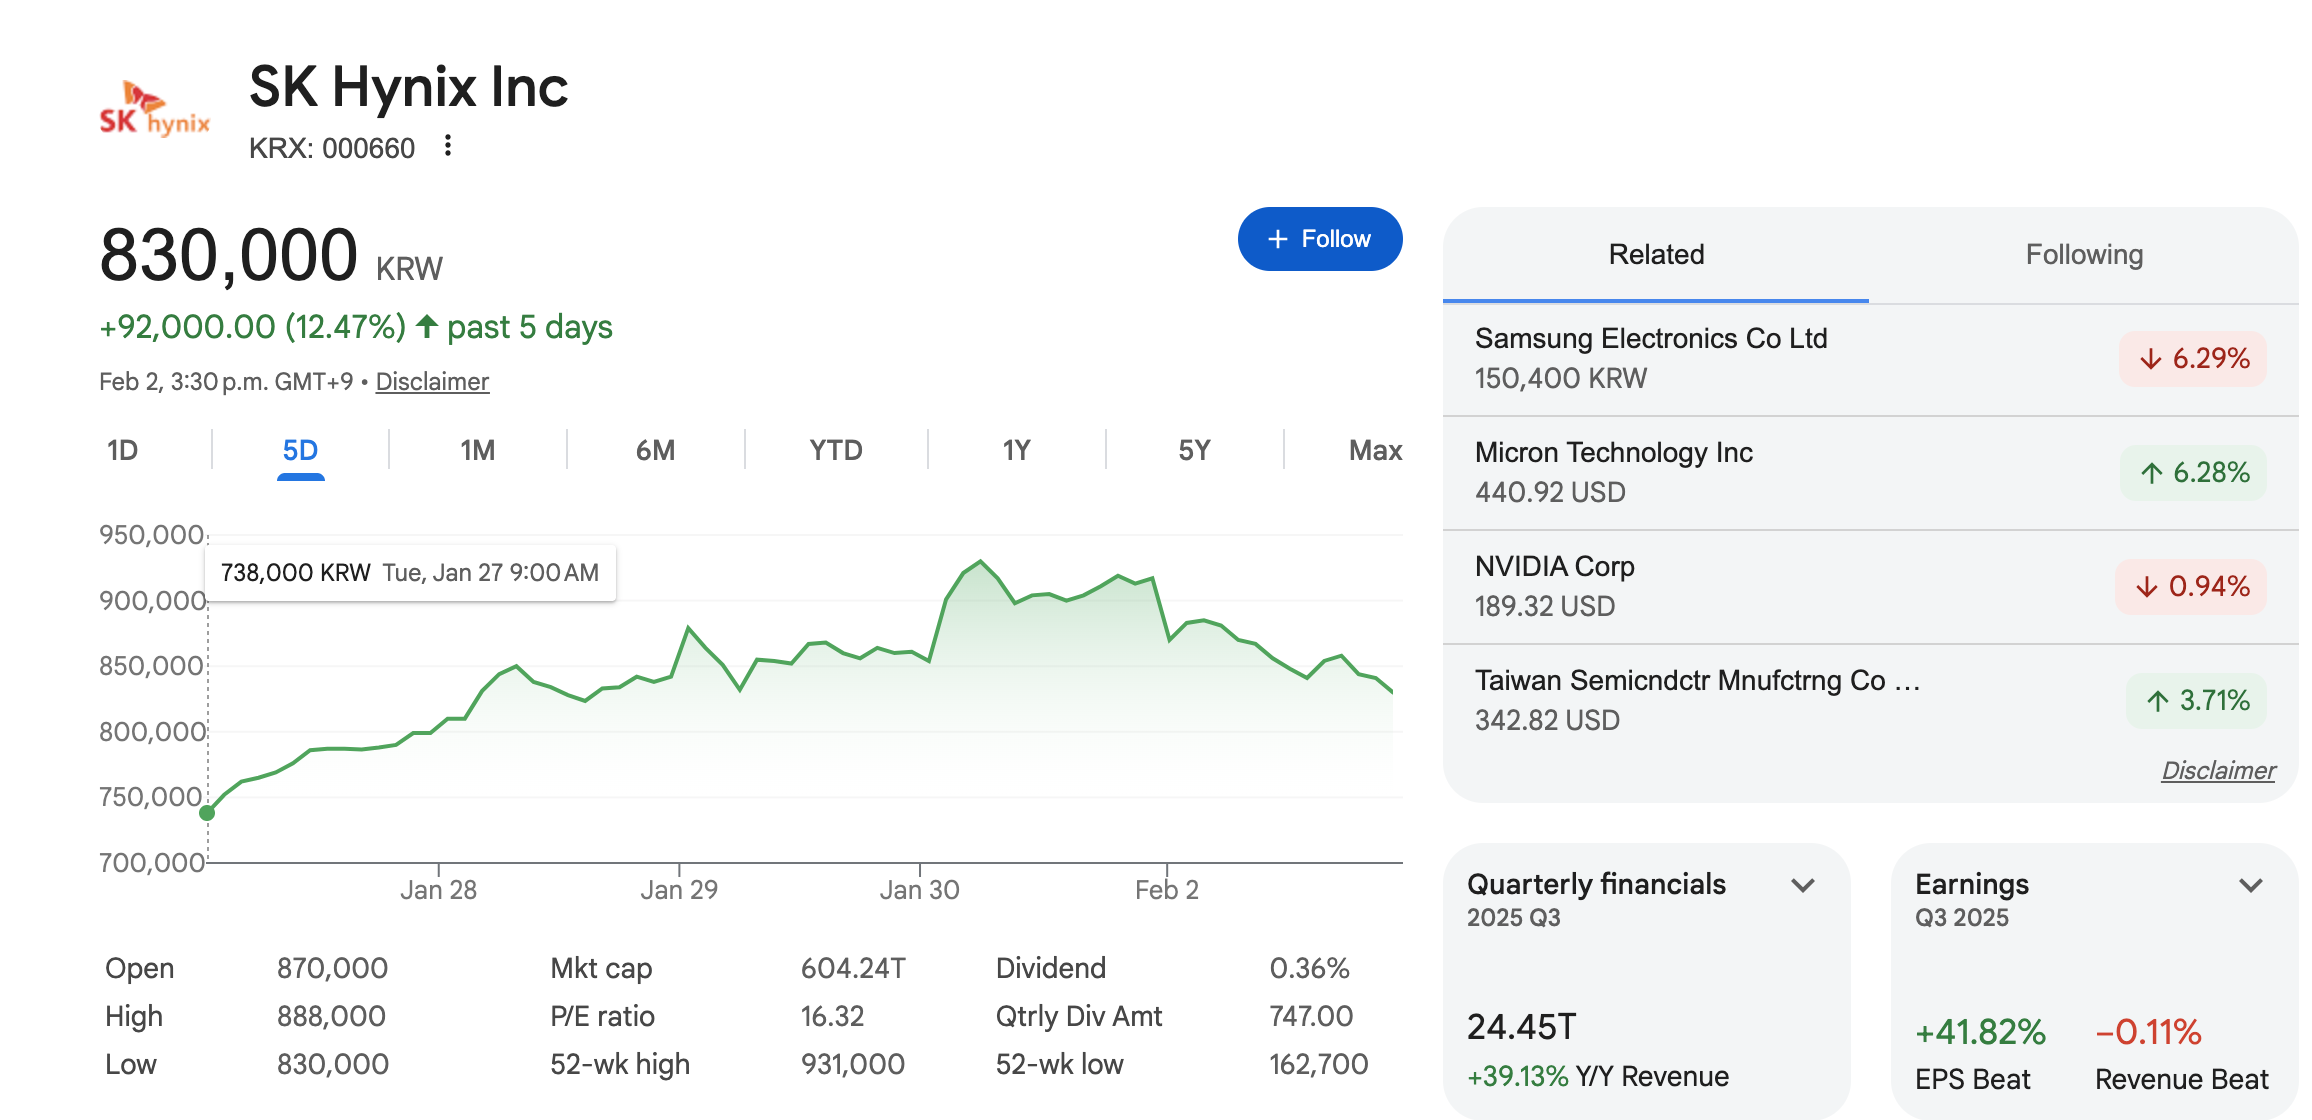
Task: Click the green up arrow next to 12.47%
Action: 427,326
